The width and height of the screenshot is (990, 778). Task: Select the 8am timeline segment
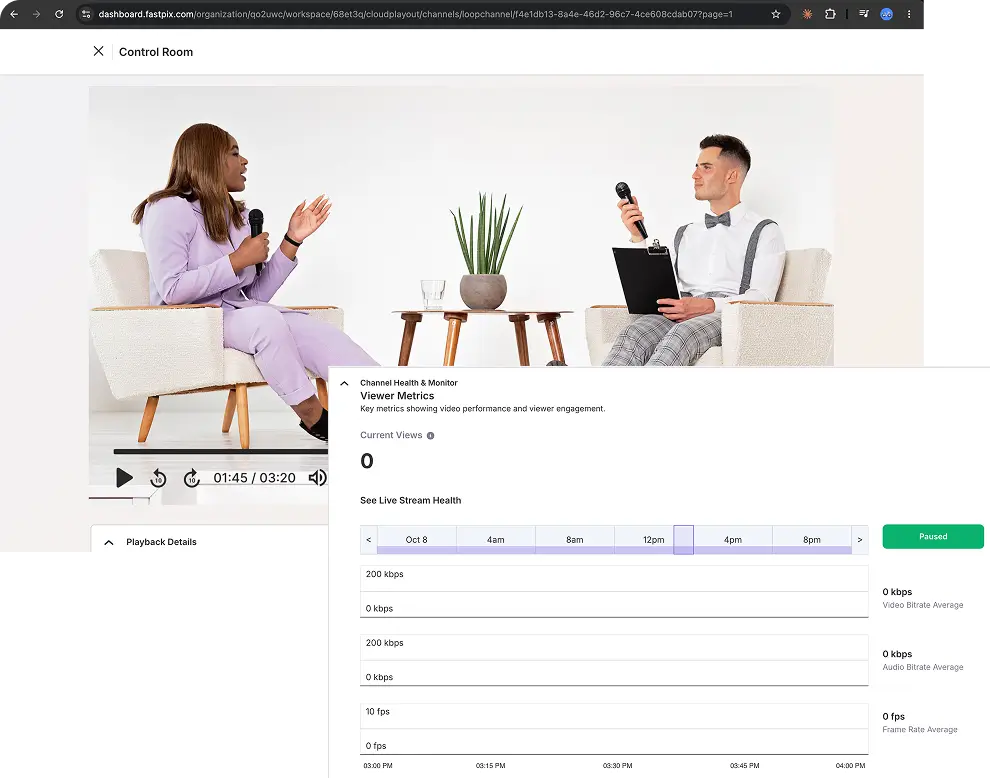tap(575, 540)
